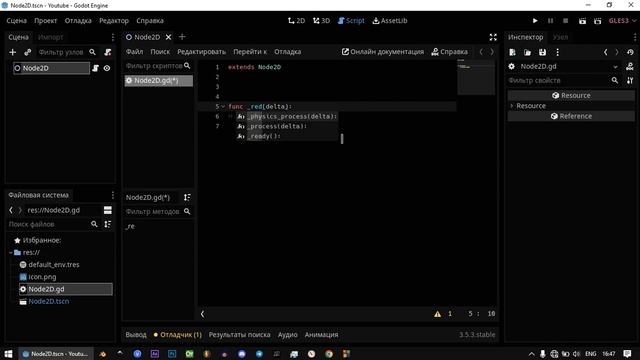Load resource icon in Inspector
Screen dimensions: 640x360
[x=527, y=52]
